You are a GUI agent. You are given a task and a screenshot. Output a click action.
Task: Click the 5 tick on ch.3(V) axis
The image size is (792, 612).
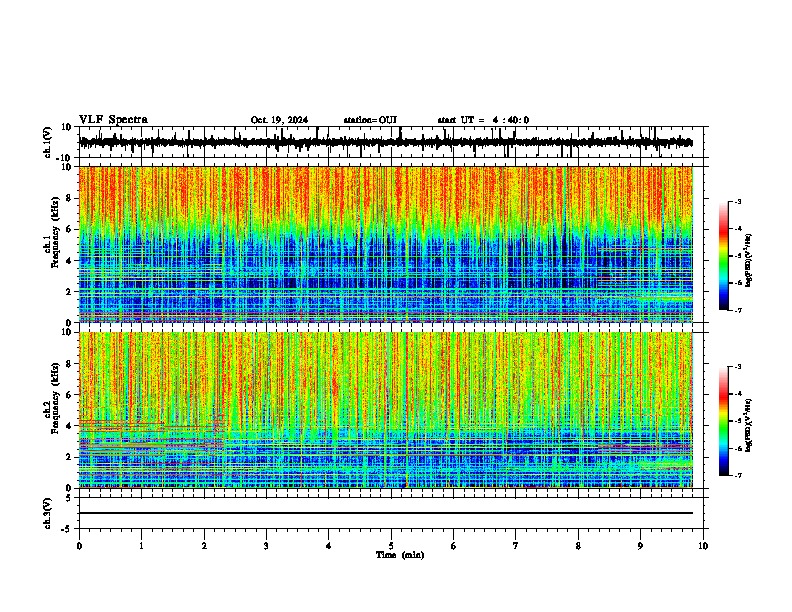point(70,498)
